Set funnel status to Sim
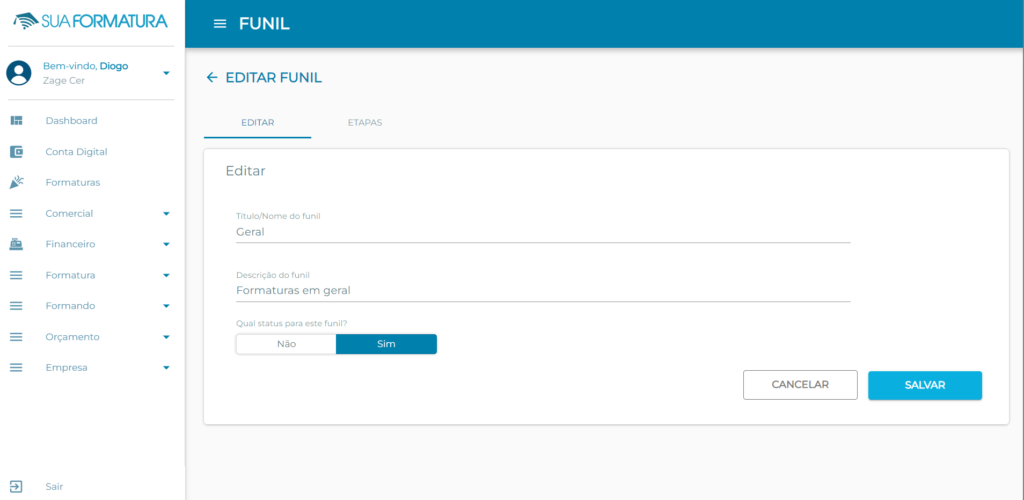The height and width of the screenshot is (500, 1024). tap(387, 344)
